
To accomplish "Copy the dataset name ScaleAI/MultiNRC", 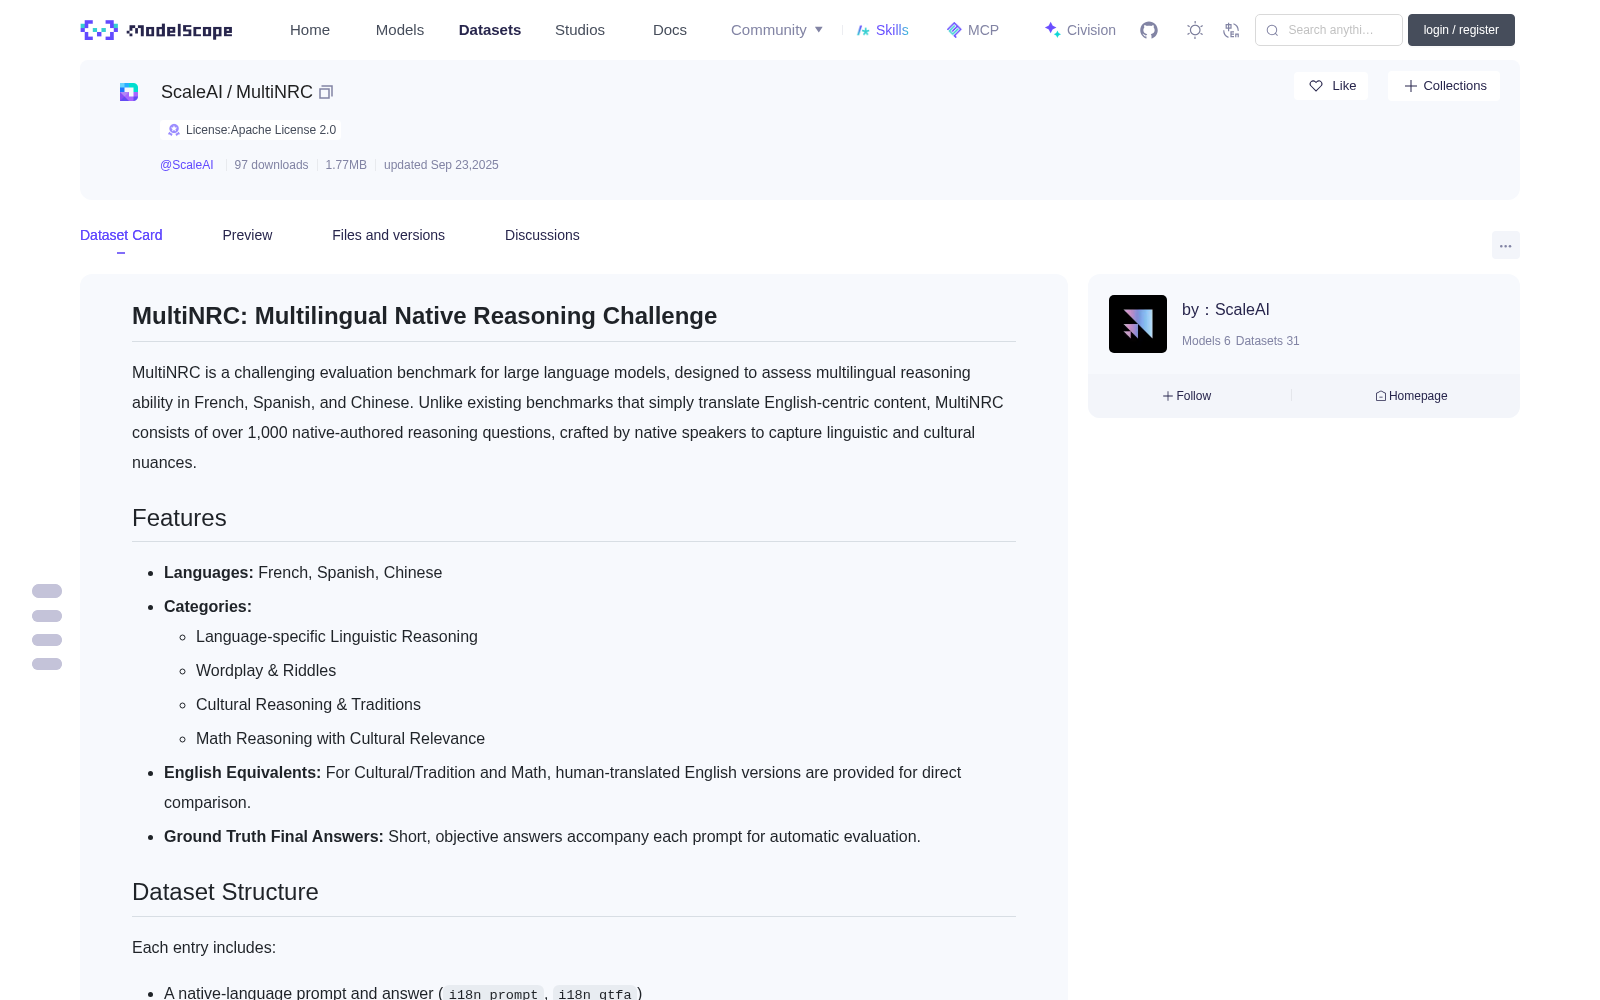I will [x=326, y=92].
